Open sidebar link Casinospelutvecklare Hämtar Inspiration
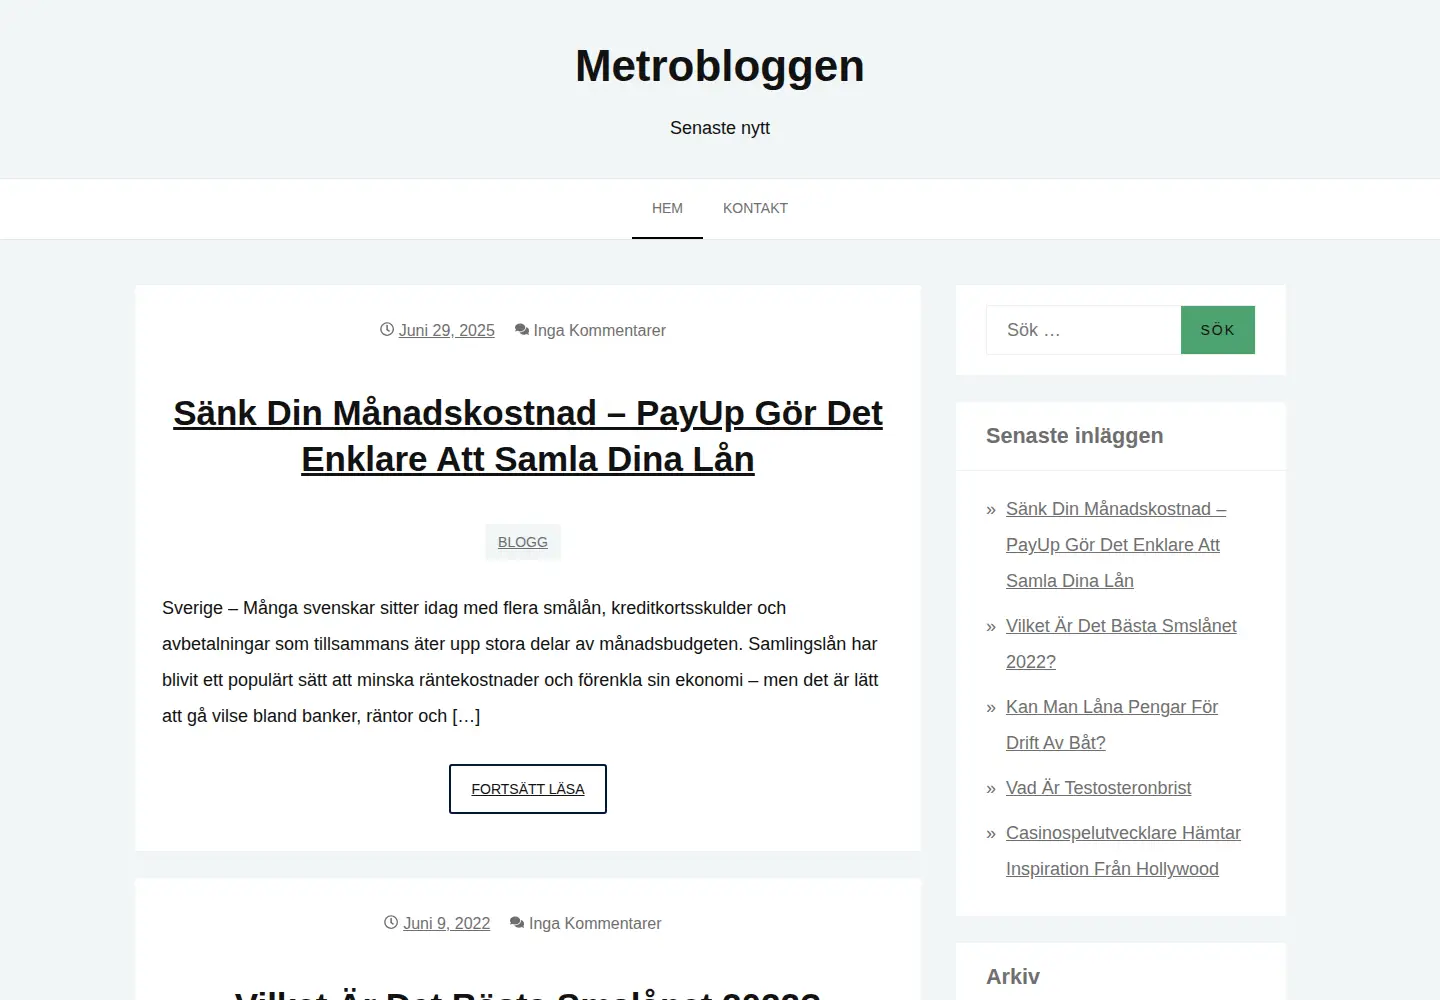1440x1000 pixels. click(x=1123, y=851)
